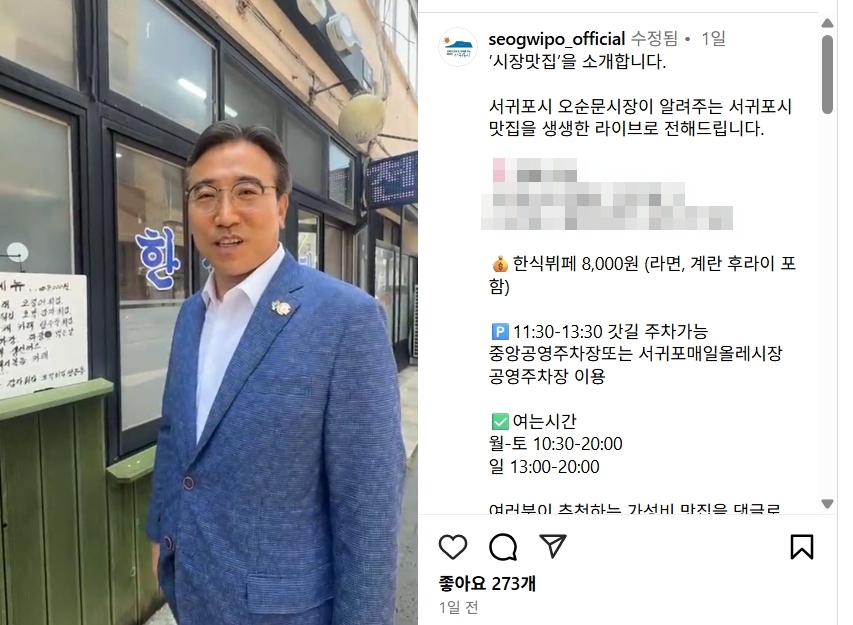
Task: Click the 1일 전 timestamp below likes
Action: tap(459, 607)
